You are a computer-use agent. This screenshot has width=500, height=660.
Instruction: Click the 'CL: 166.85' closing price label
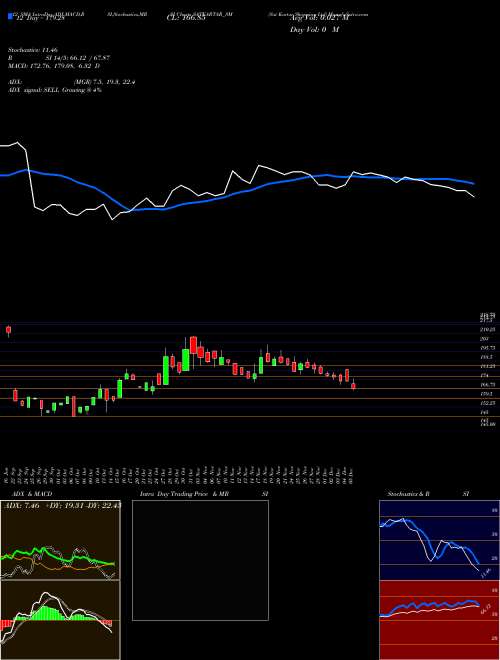pyautogui.click(x=185, y=19)
